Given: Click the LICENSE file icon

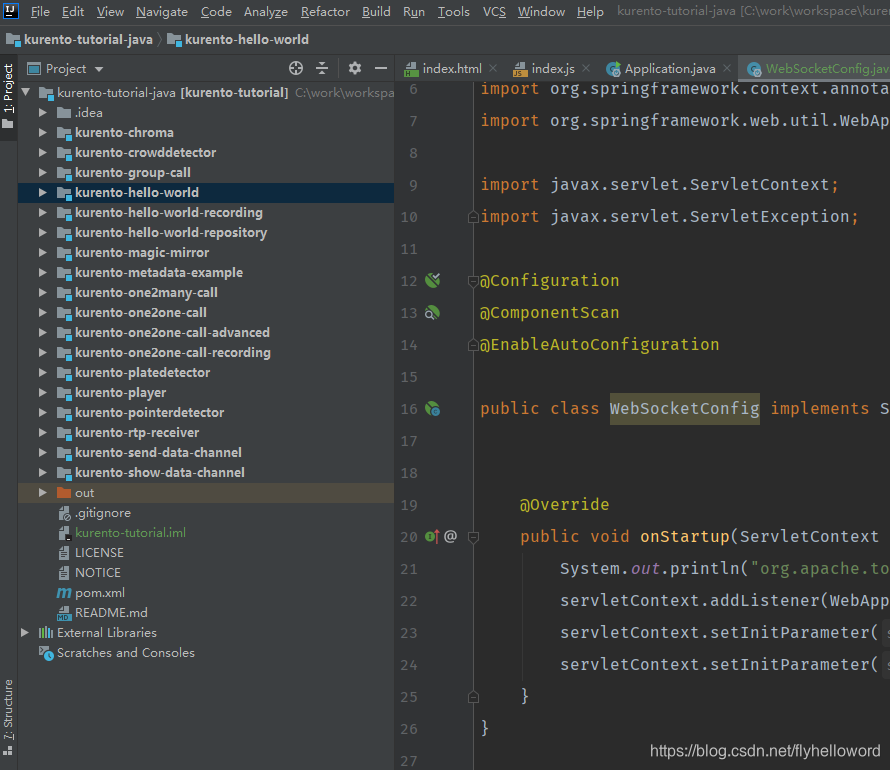Looking at the screenshot, I should 64,553.
